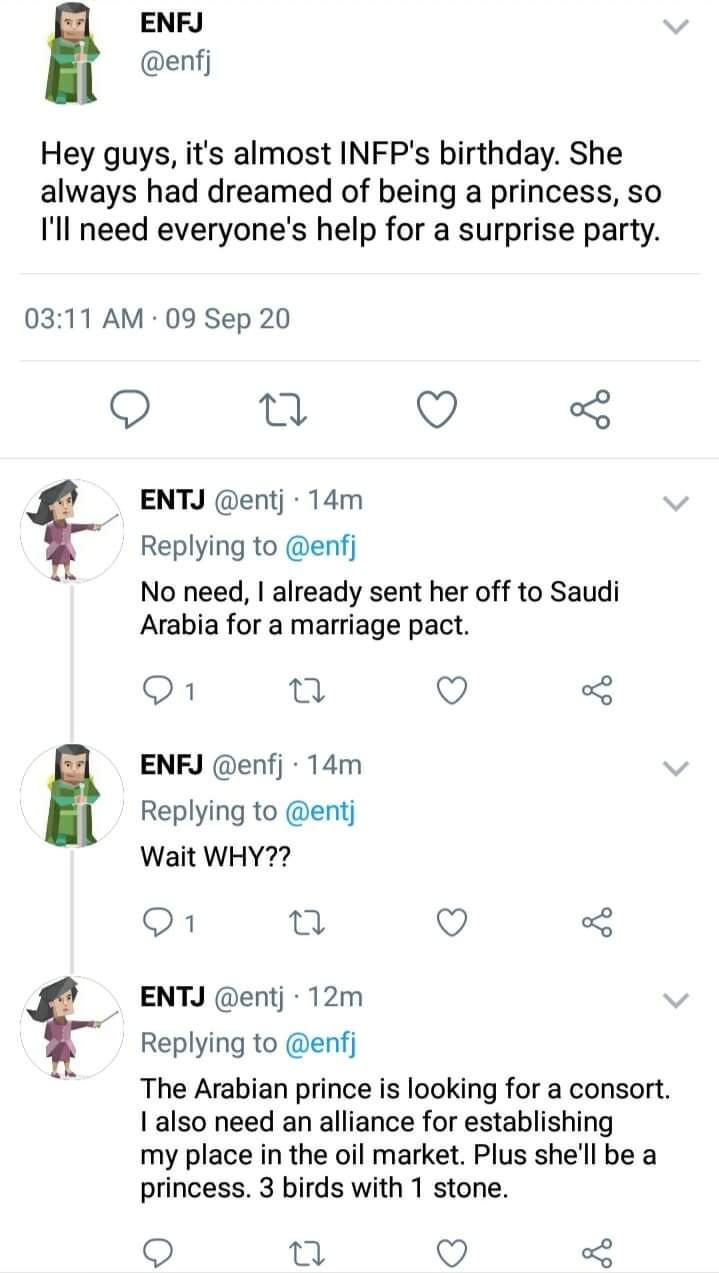The height and width of the screenshot is (1273, 719).
Task: Share the marriage pact reply
Action: [x=597, y=689]
